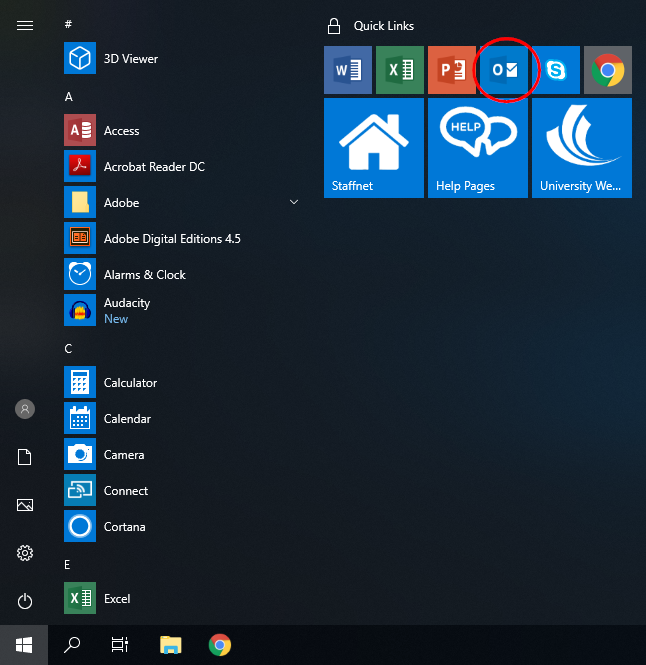The image size is (646, 665).
Task: Launch Skype from the Quick Links tiles
Action: coord(556,70)
